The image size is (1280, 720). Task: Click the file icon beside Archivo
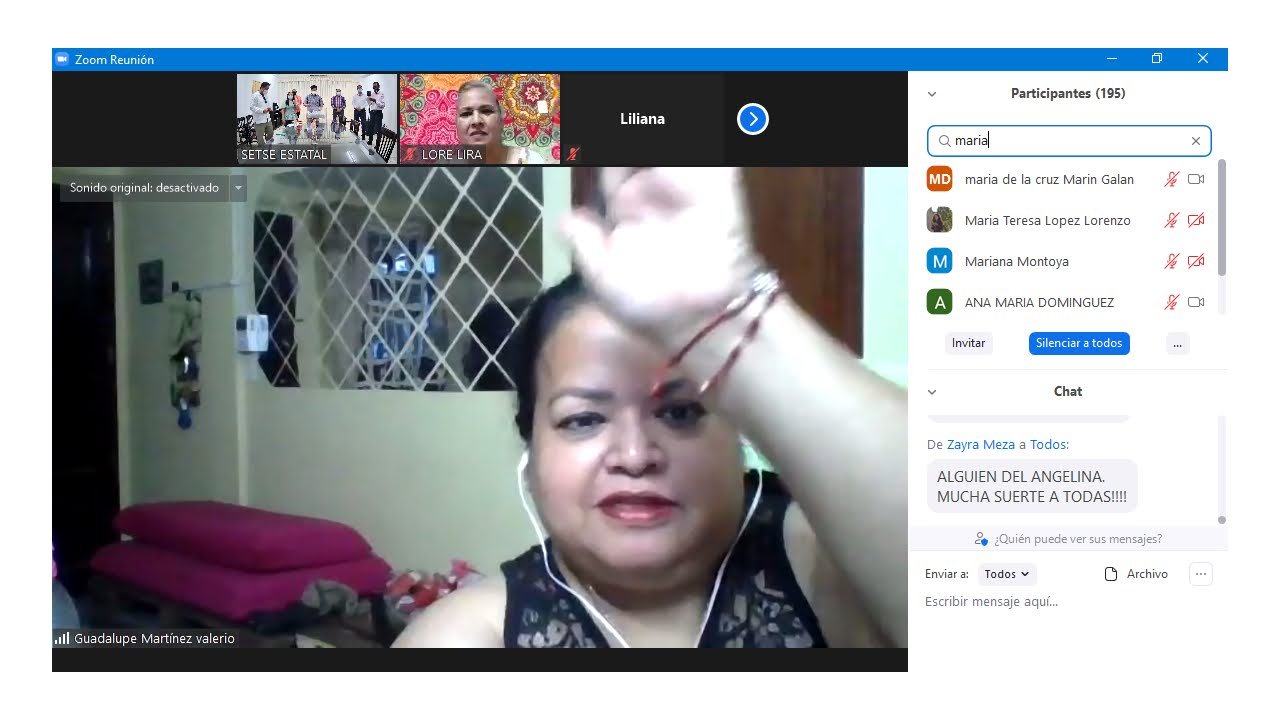1110,574
